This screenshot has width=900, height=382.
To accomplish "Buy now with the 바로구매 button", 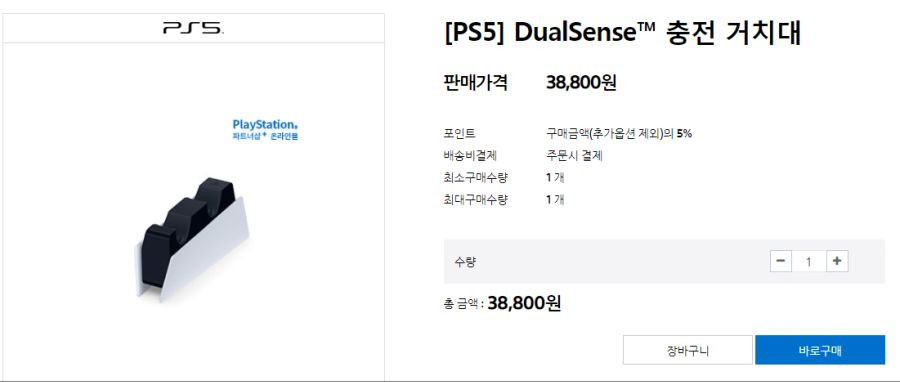I will (x=820, y=350).
